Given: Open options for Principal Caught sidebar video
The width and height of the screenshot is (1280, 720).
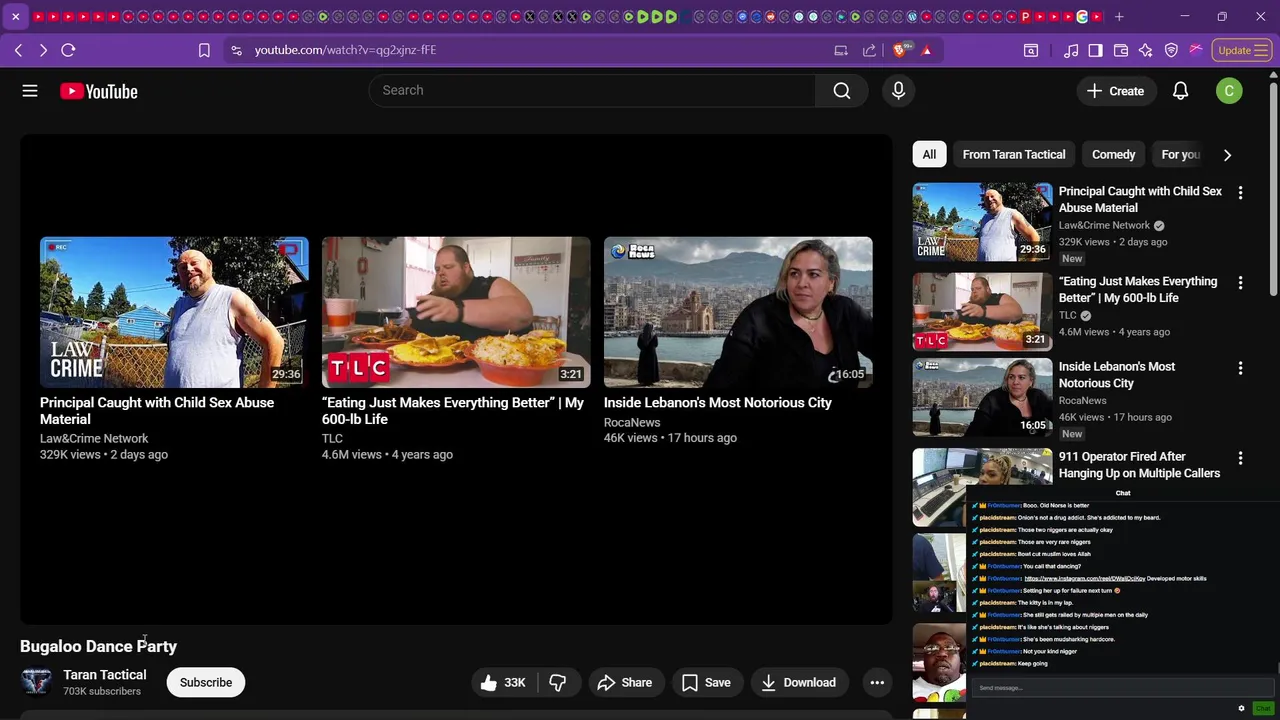Looking at the screenshot, I should point(1240,192).
